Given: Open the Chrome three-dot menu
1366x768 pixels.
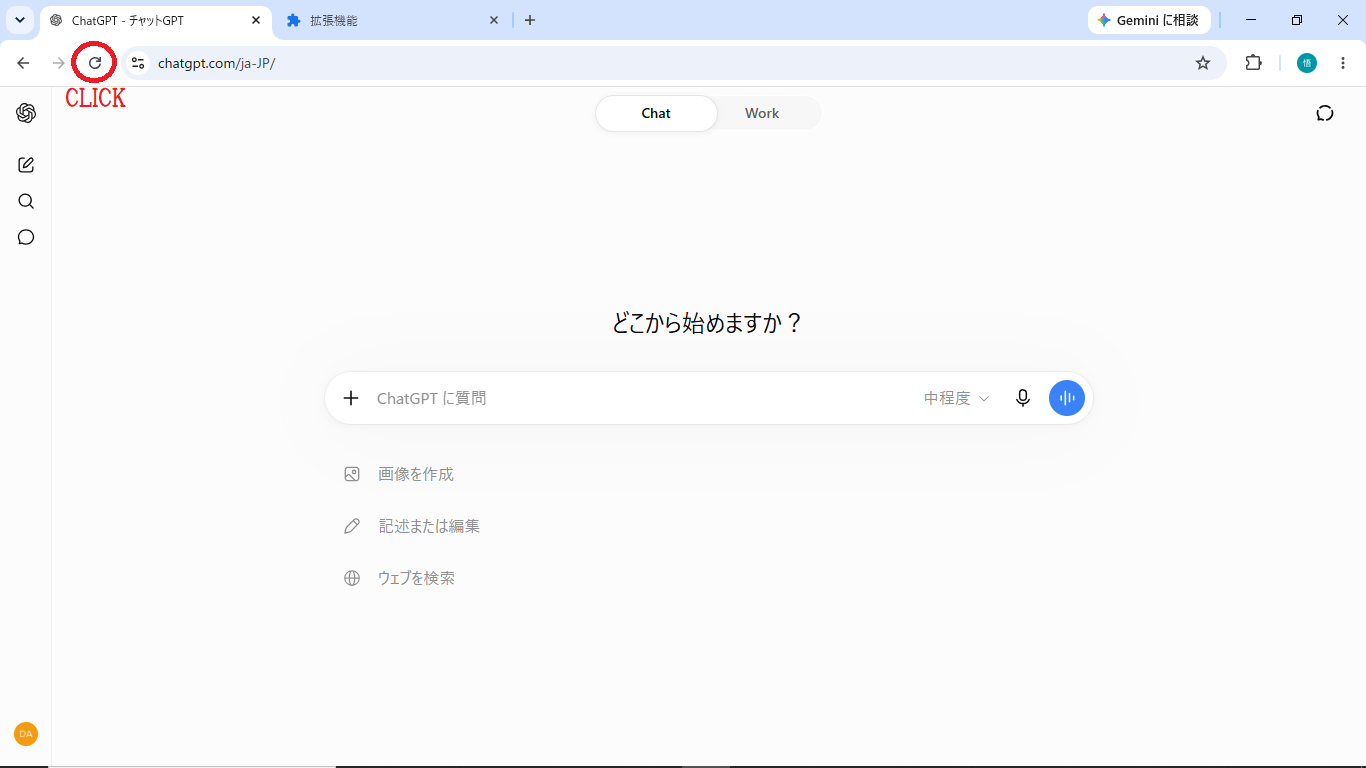Looking at the screenshot, I should click(1343, 63).
